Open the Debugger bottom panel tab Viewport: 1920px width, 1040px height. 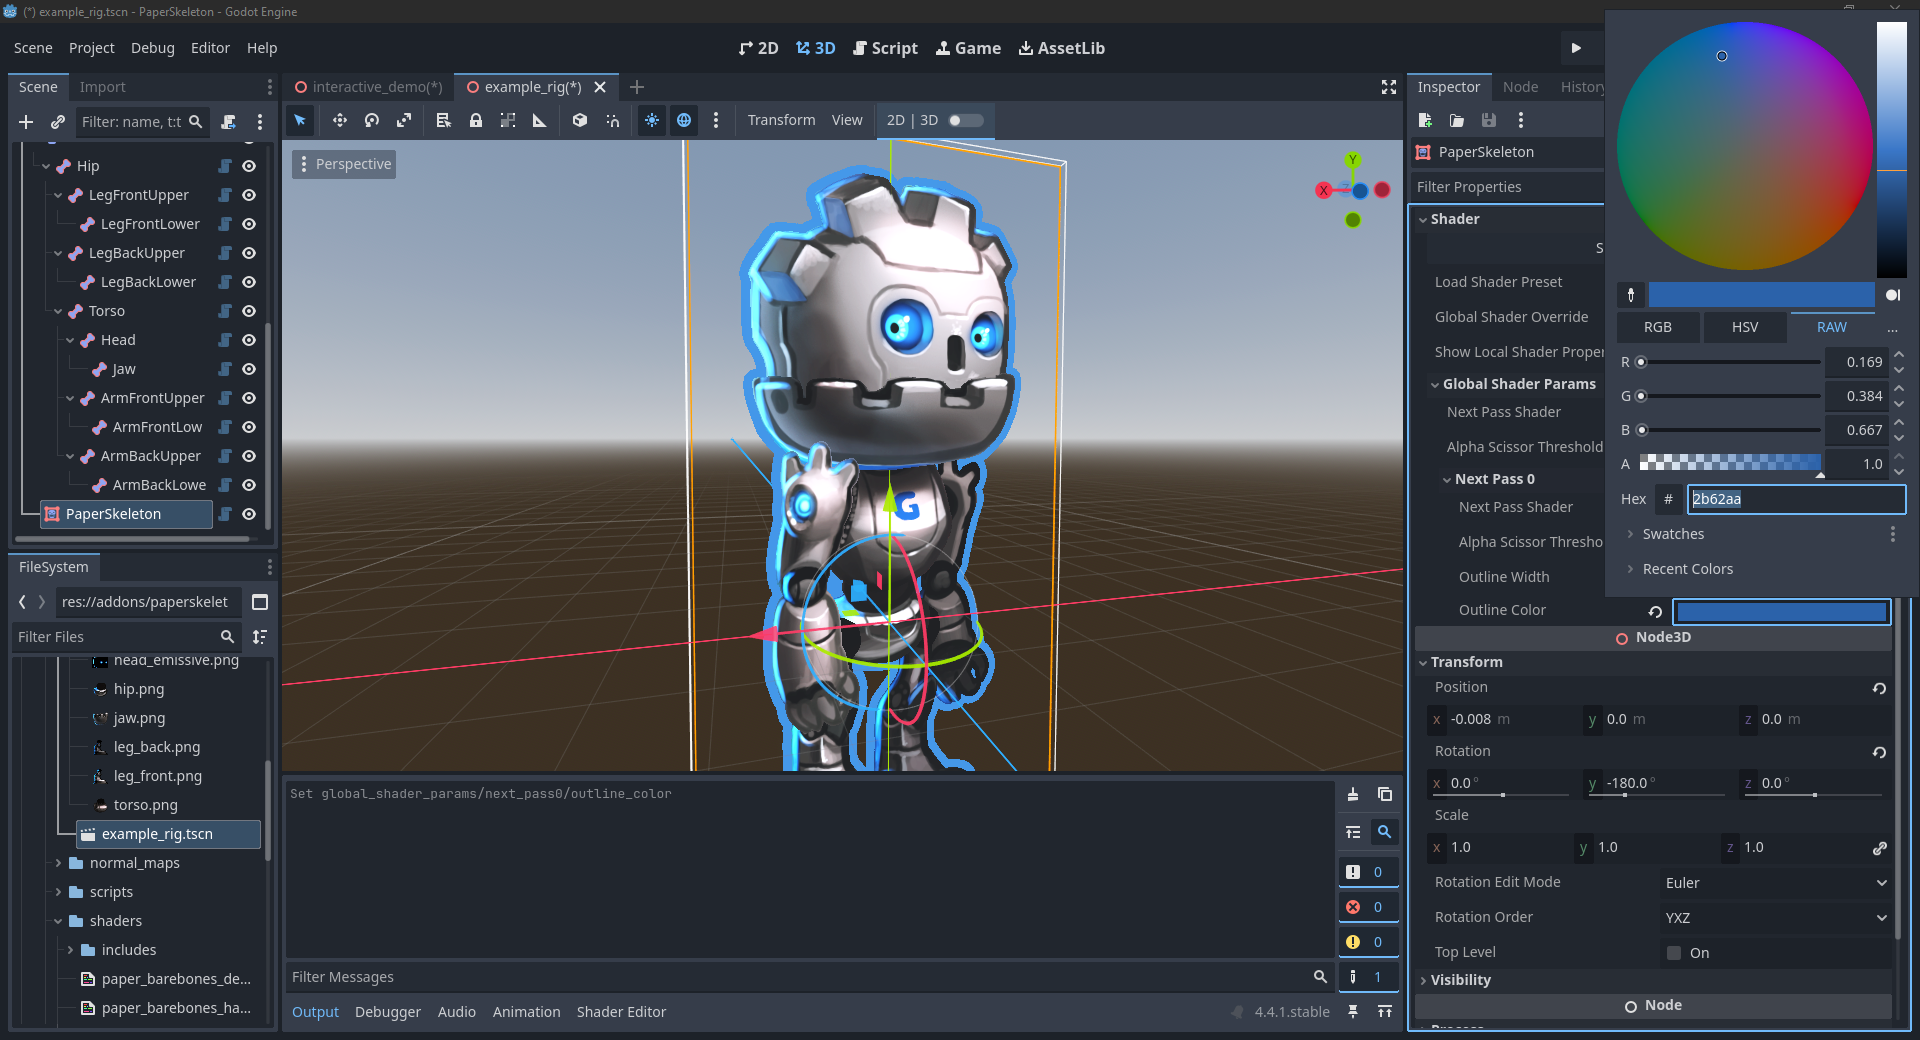pyautogui.click(x=388, y=1012)
